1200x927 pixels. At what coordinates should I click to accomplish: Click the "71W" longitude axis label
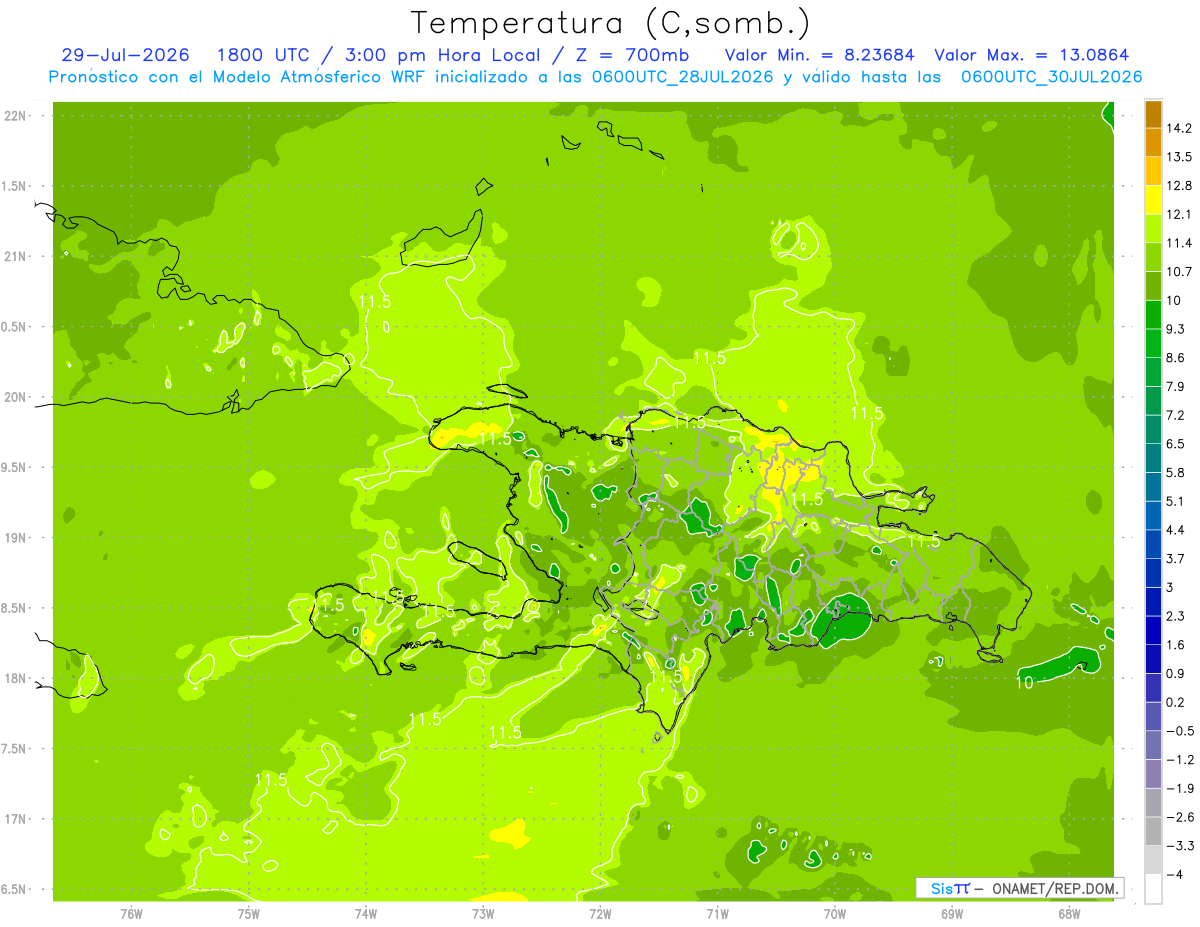717,914
